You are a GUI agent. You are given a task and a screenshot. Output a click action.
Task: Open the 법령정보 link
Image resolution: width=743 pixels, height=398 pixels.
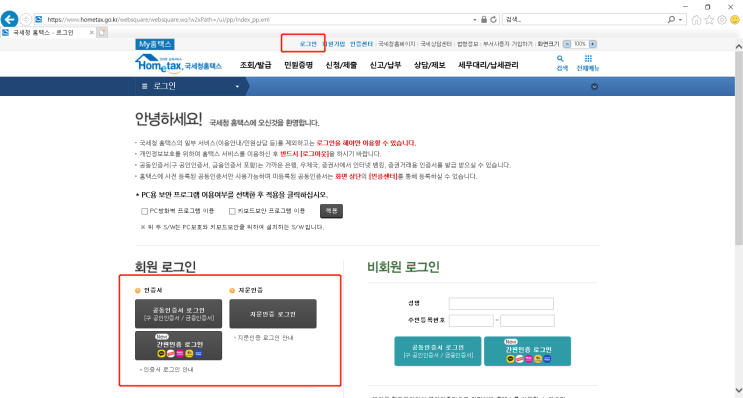point(467,44)
